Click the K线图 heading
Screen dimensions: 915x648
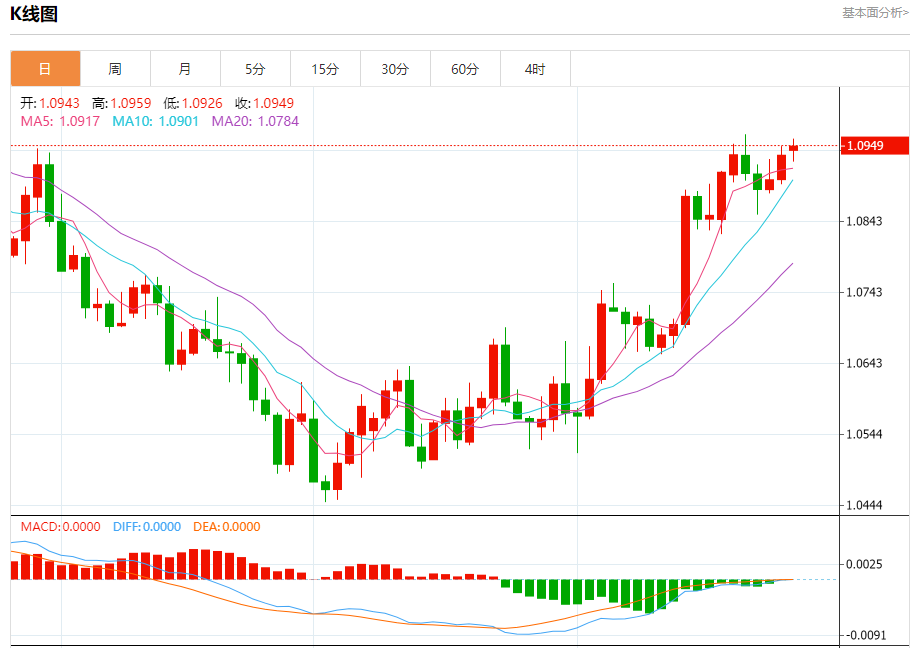click(34, 13)
